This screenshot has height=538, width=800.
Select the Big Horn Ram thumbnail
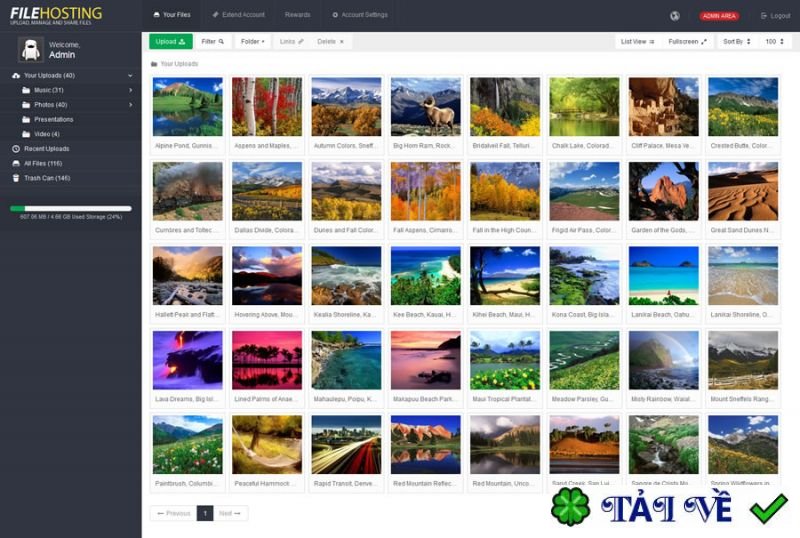426,107
